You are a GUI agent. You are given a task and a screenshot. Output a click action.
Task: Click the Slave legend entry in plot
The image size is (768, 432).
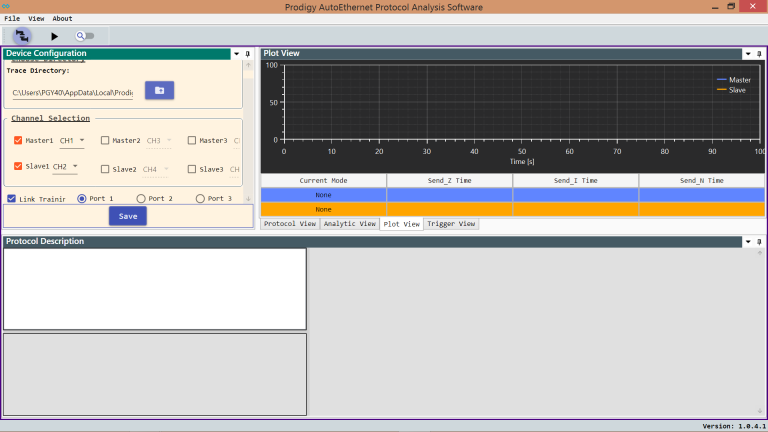click(x=731, y=90)
